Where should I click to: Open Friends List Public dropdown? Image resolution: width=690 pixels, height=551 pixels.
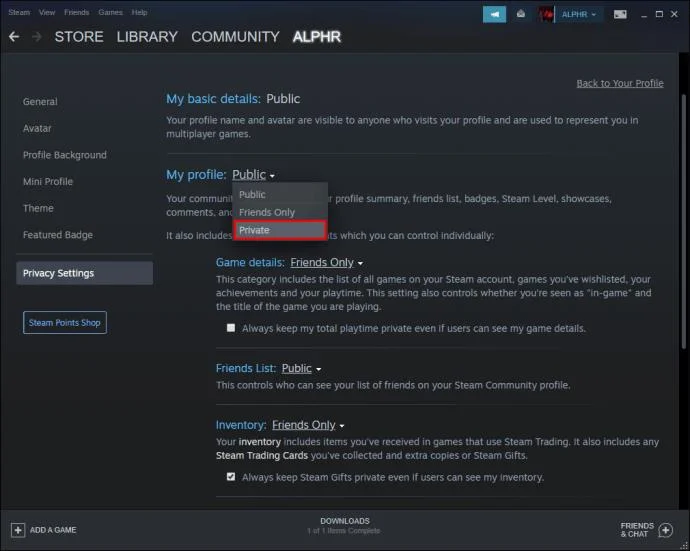coord(301,368)
